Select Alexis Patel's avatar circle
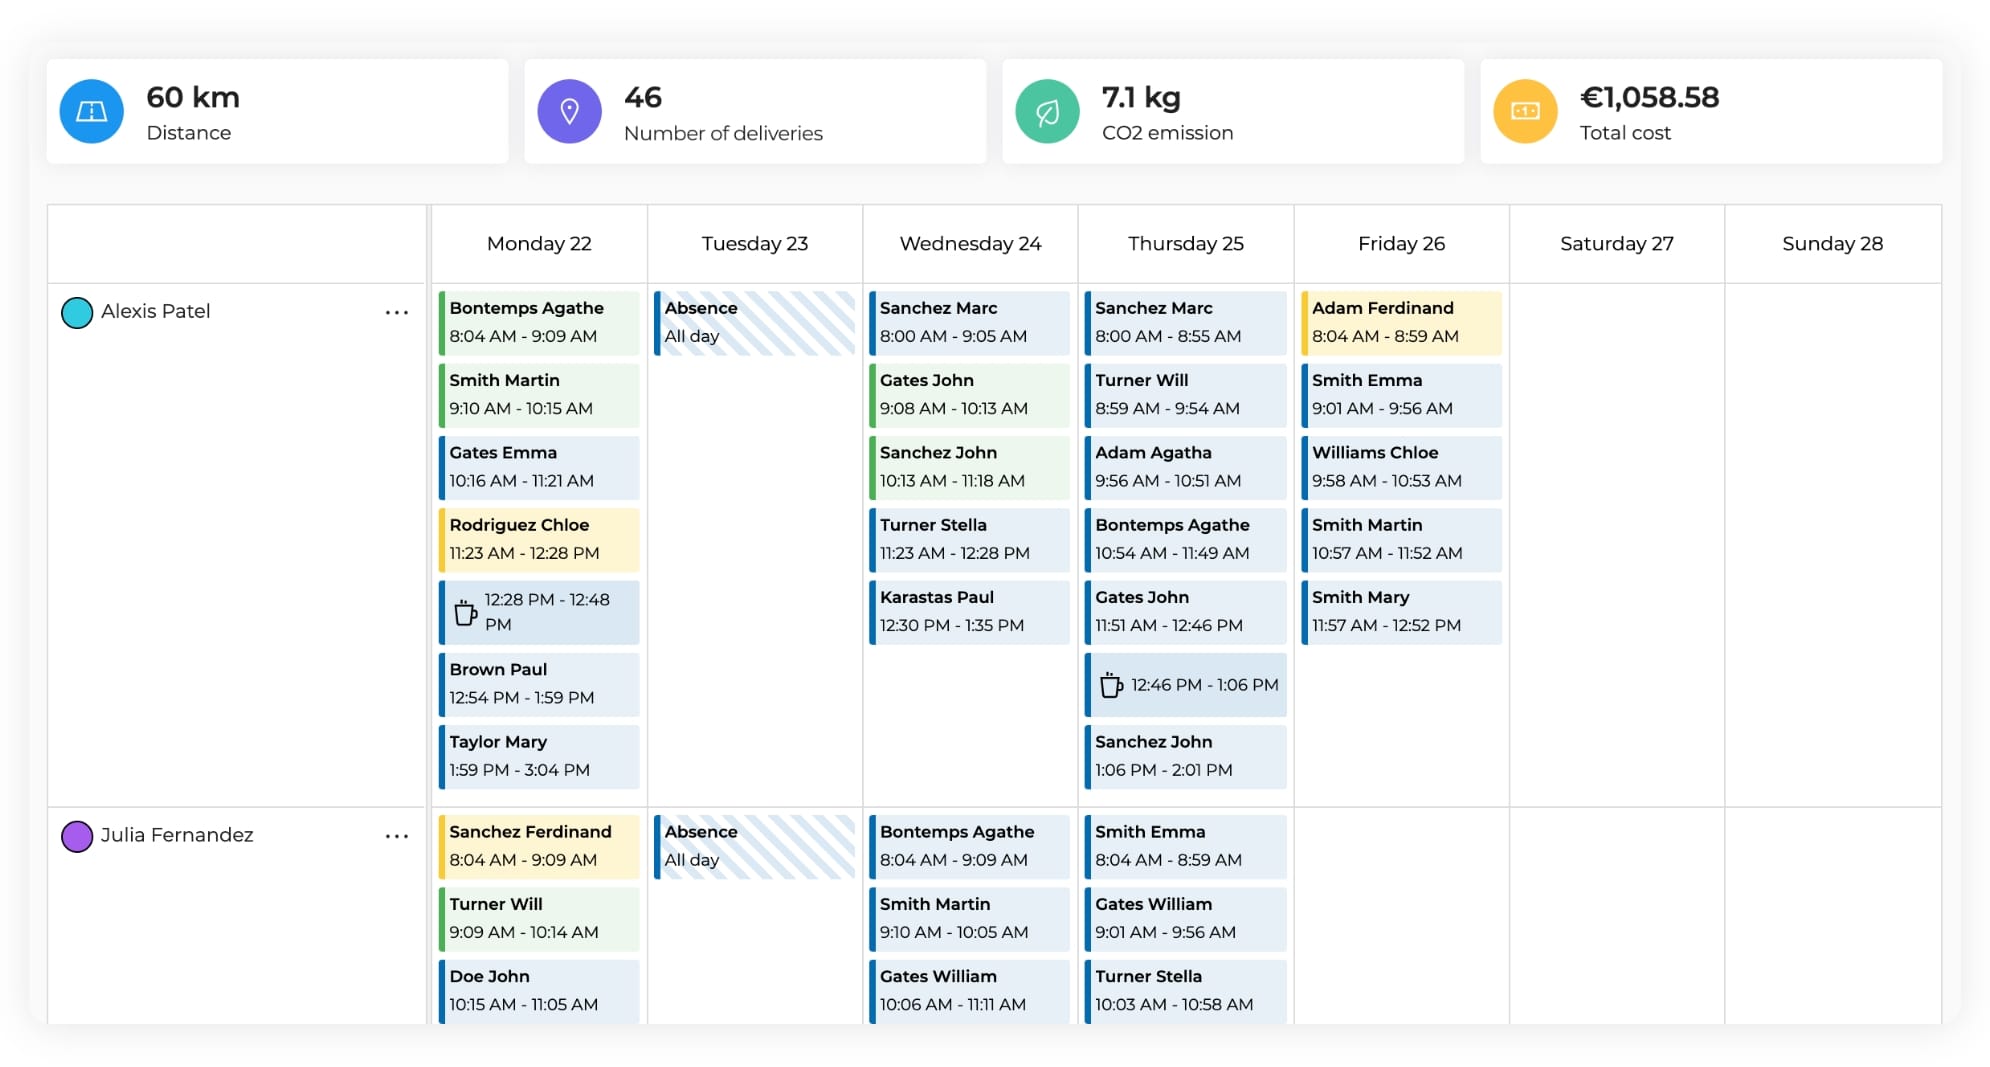 tap(76, 312)
